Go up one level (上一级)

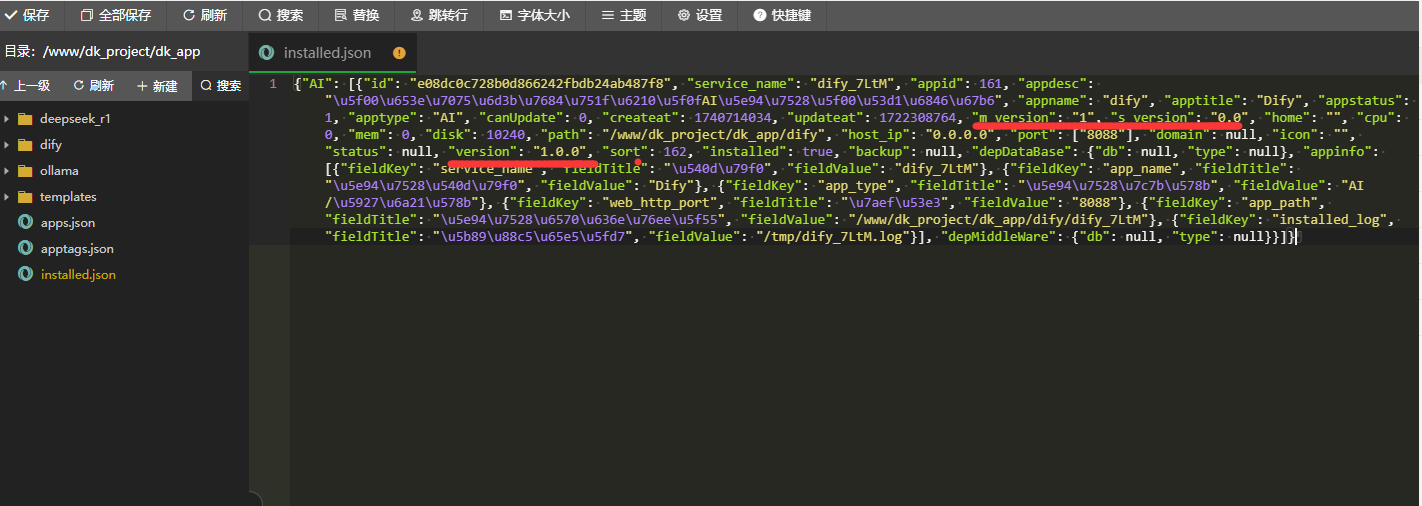[x=25, y=86]
